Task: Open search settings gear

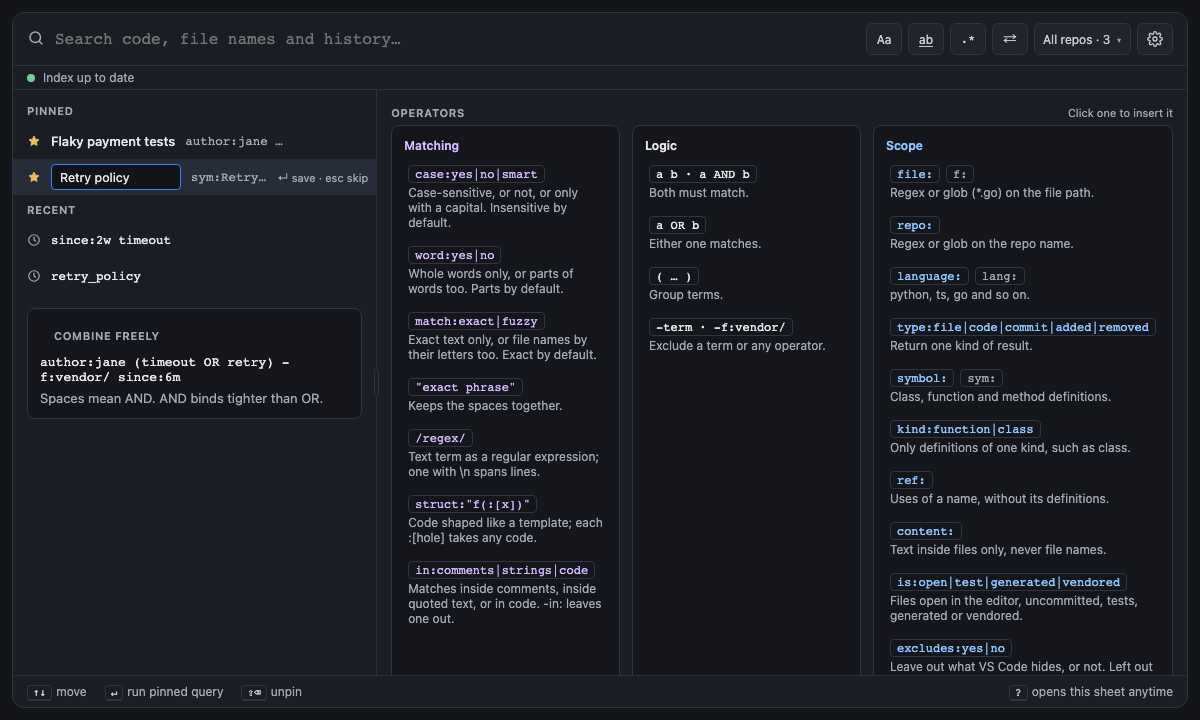Action: [x=1155, y=39]
